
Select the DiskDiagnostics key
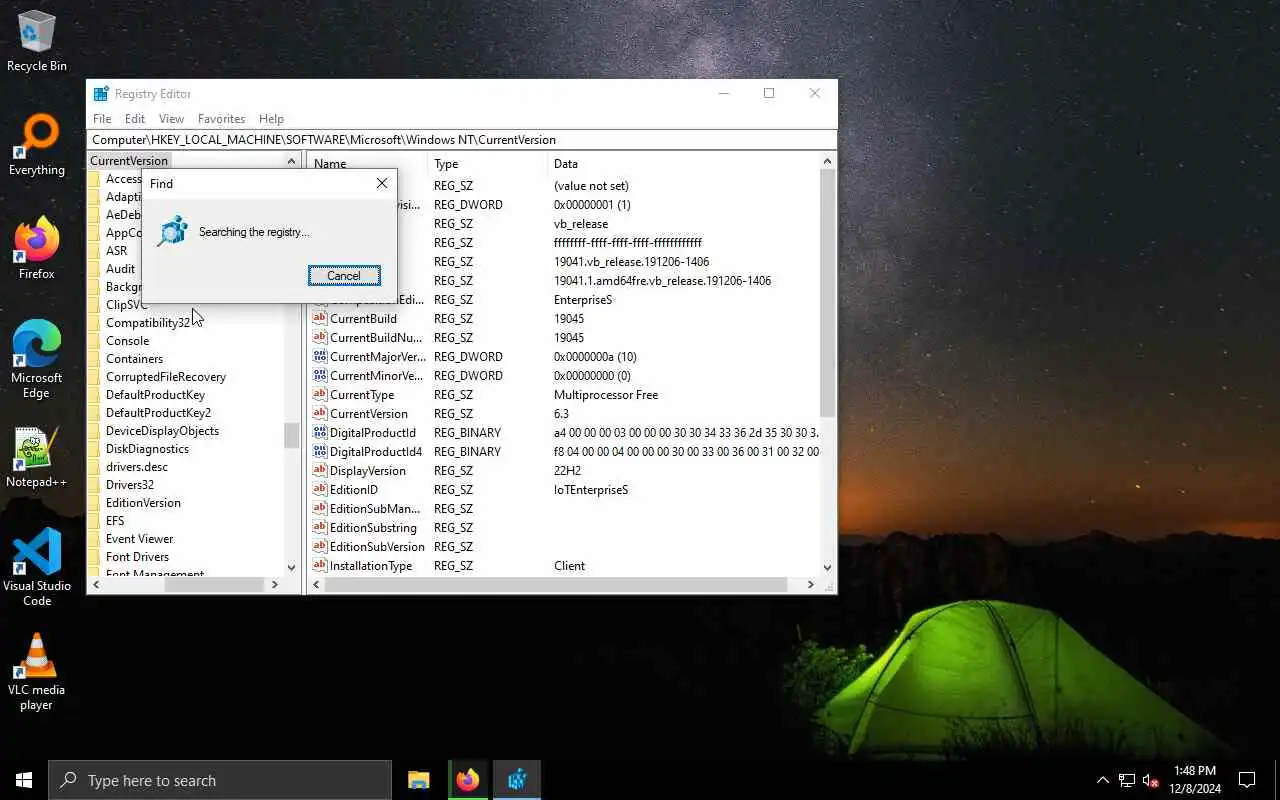147,448
